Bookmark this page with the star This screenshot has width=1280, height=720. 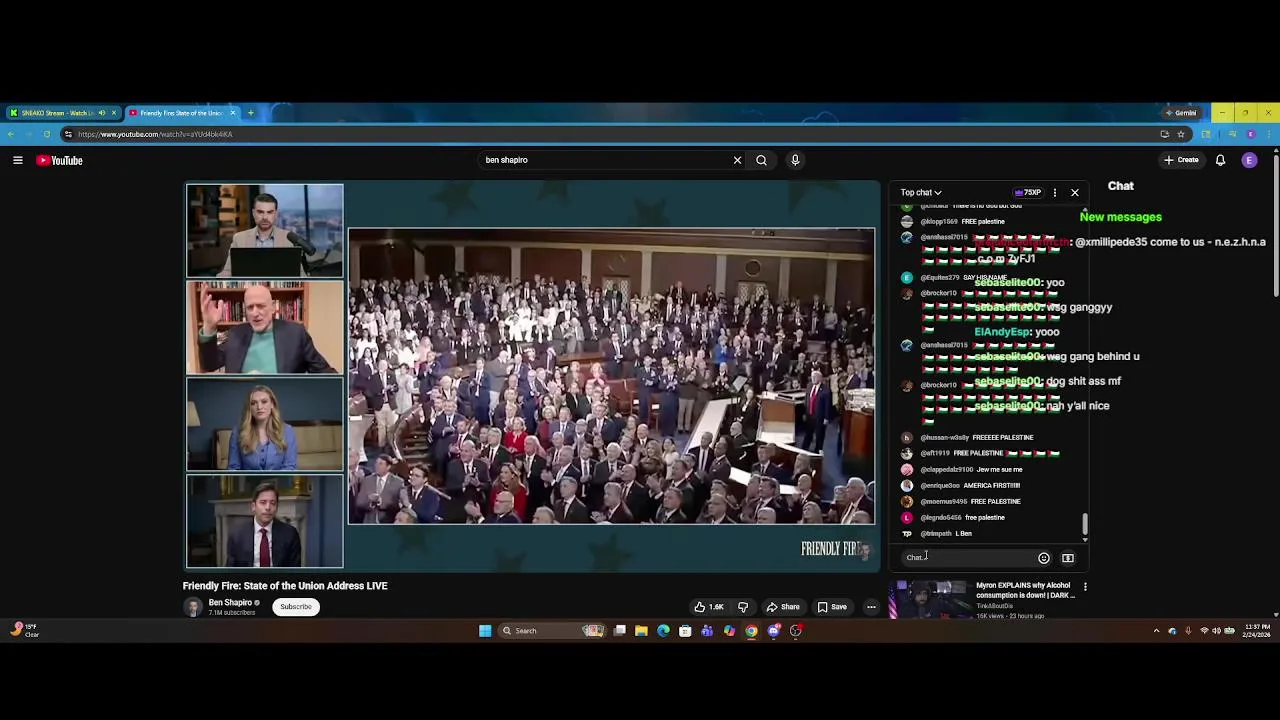pos(1181,134)
